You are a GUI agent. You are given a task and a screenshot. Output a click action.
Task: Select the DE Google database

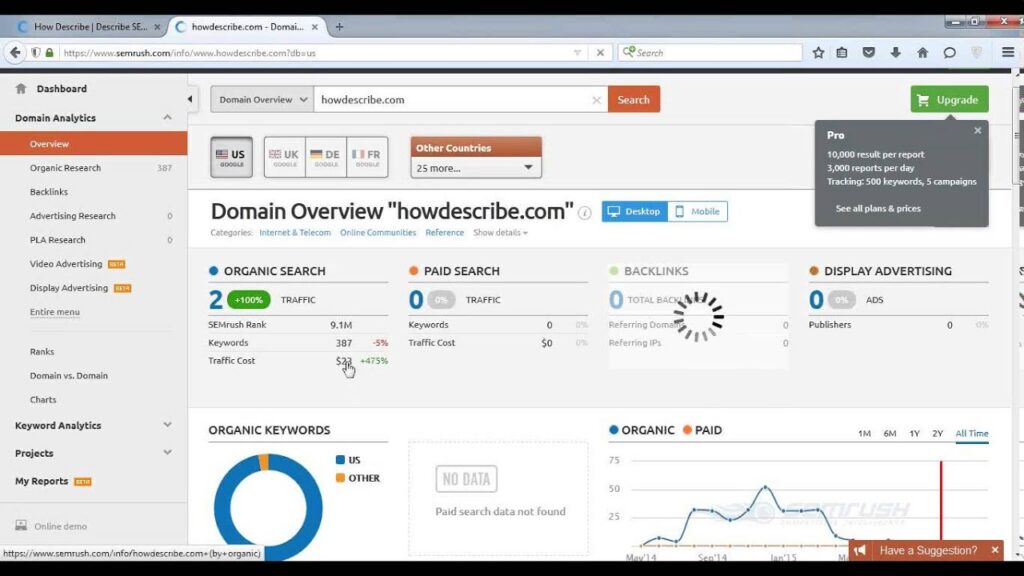coord(325,157)
